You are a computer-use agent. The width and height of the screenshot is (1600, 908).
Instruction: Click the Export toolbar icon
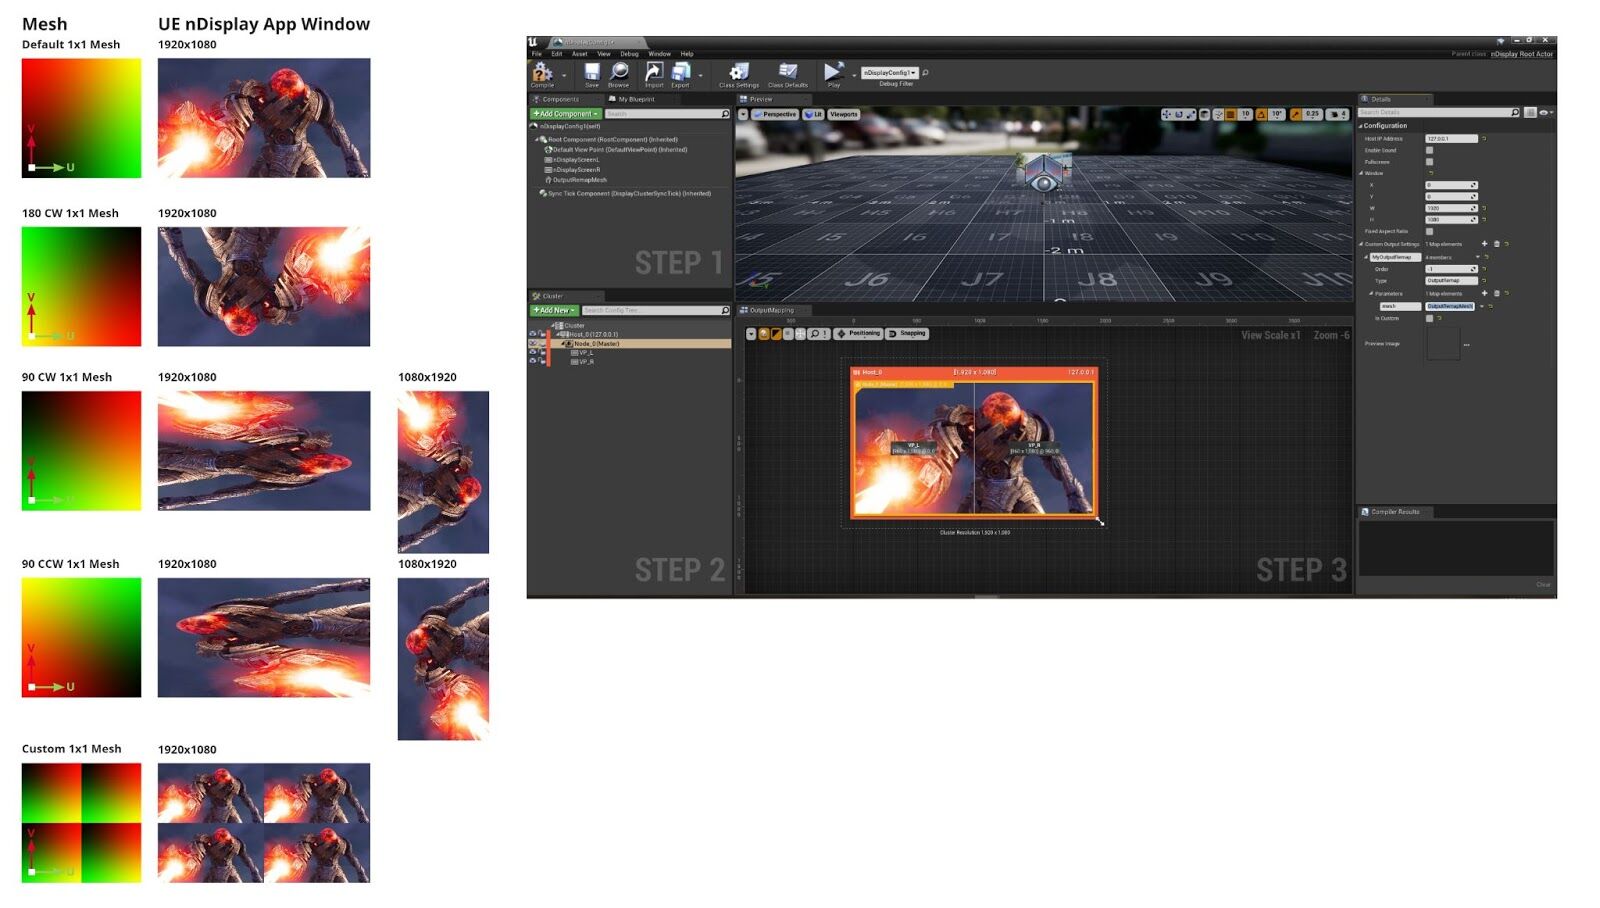[x=681, y=73]
